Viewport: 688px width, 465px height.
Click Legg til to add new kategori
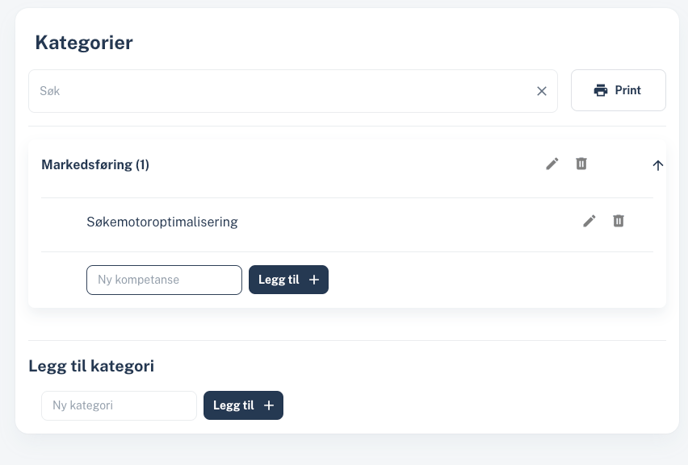[x=243, y=405]
